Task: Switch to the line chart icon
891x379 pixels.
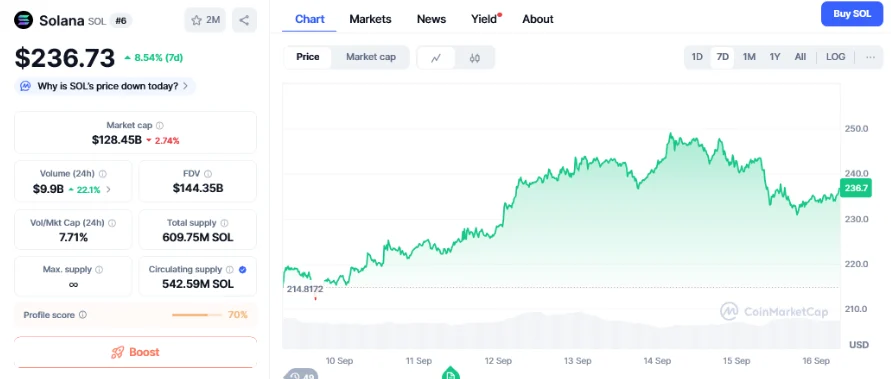Action: click(x=436, y=57)
